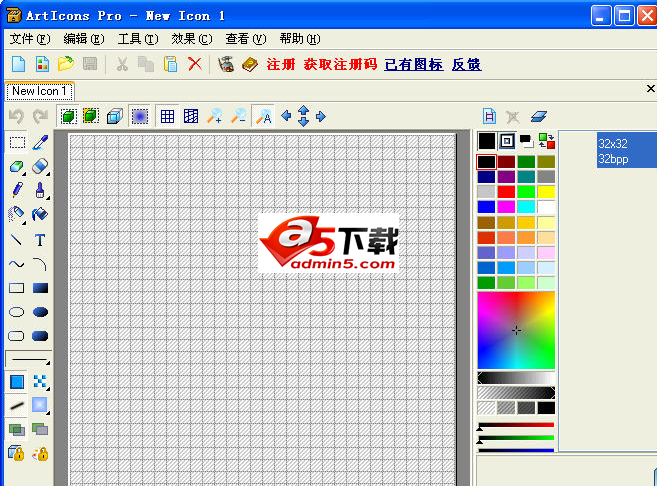The height and width of the screenshot is (486, 657).
Task: Pick the yellow palette swatch
Action: coord(546,191)
